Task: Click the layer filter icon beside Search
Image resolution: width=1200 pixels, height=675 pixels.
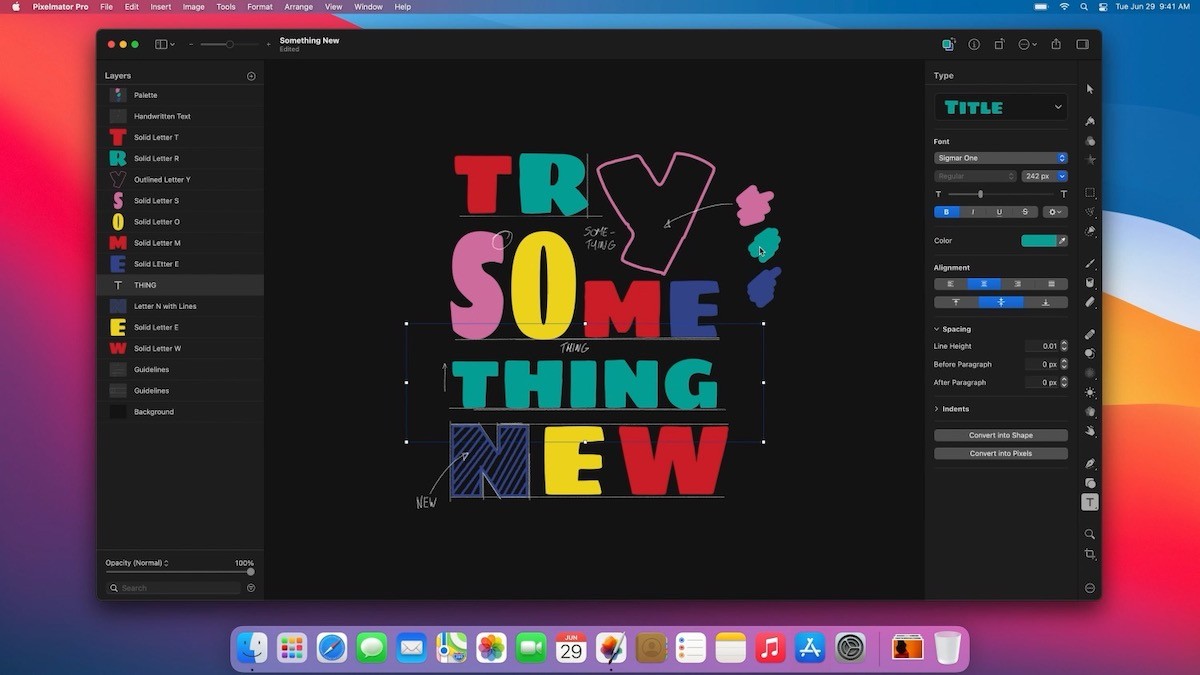Action: point(251,588)
